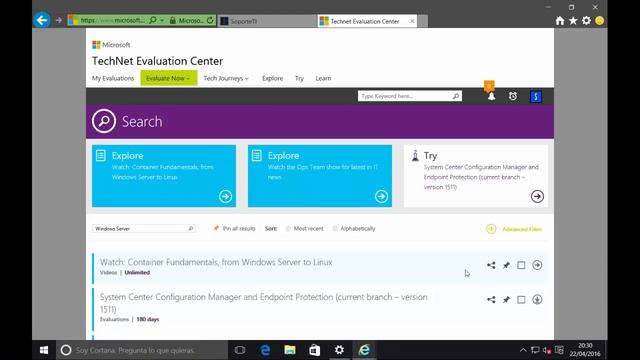Launch Microsoft Edge from the taskbar

pos(265,350)
